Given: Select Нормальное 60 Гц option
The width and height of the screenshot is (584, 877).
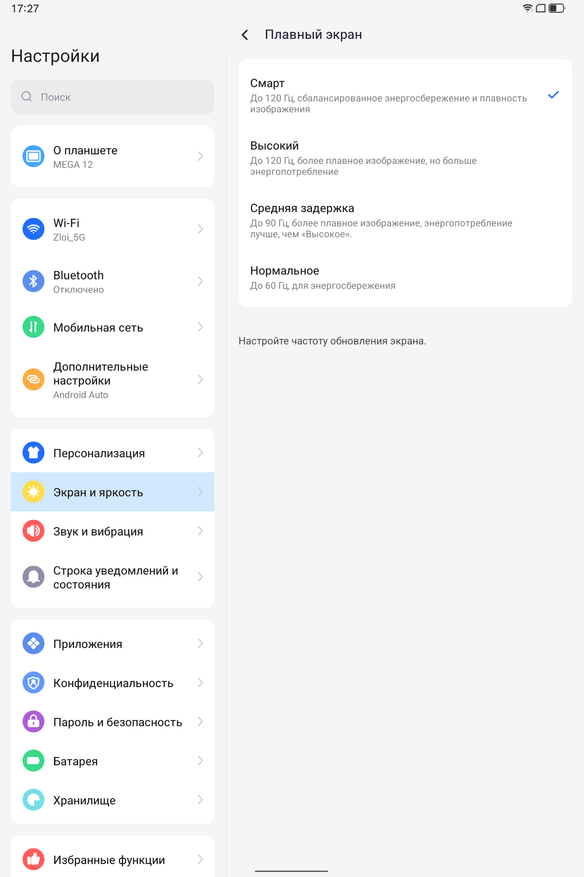Looking at the screenshot, I should point(405,277).
